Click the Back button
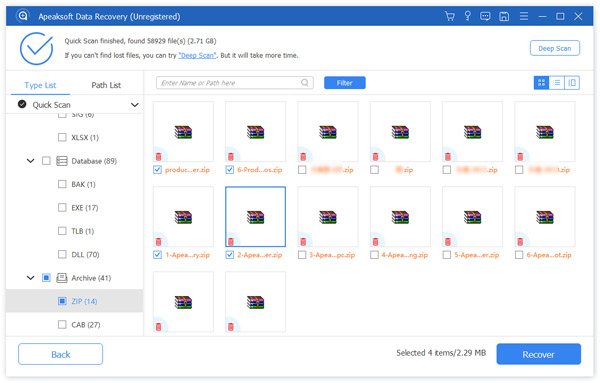Screen dimensions: 600x383 [60, 354]
